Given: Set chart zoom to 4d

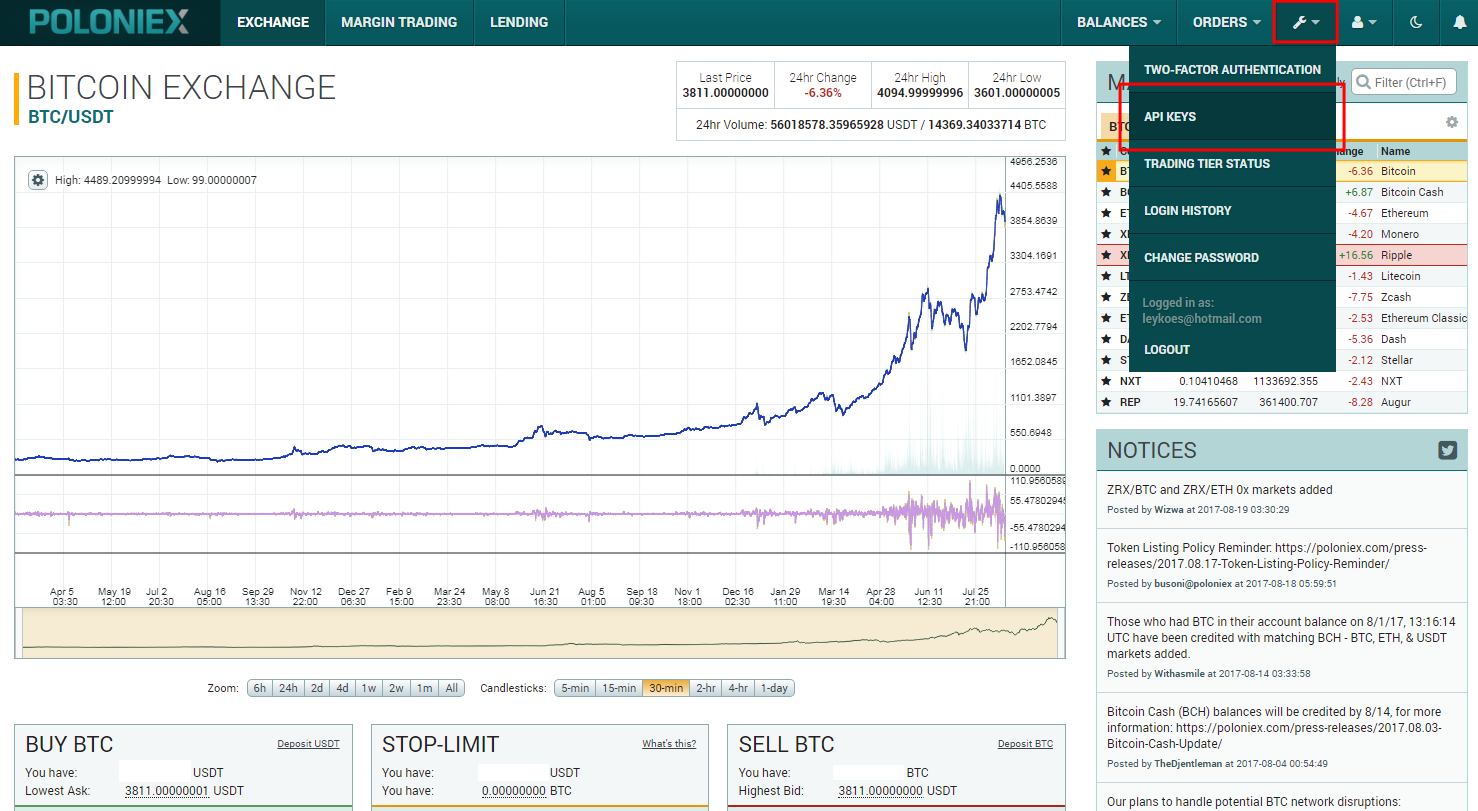Looking at the screenshot, I should pyautogui.click(x=343, y=688).
